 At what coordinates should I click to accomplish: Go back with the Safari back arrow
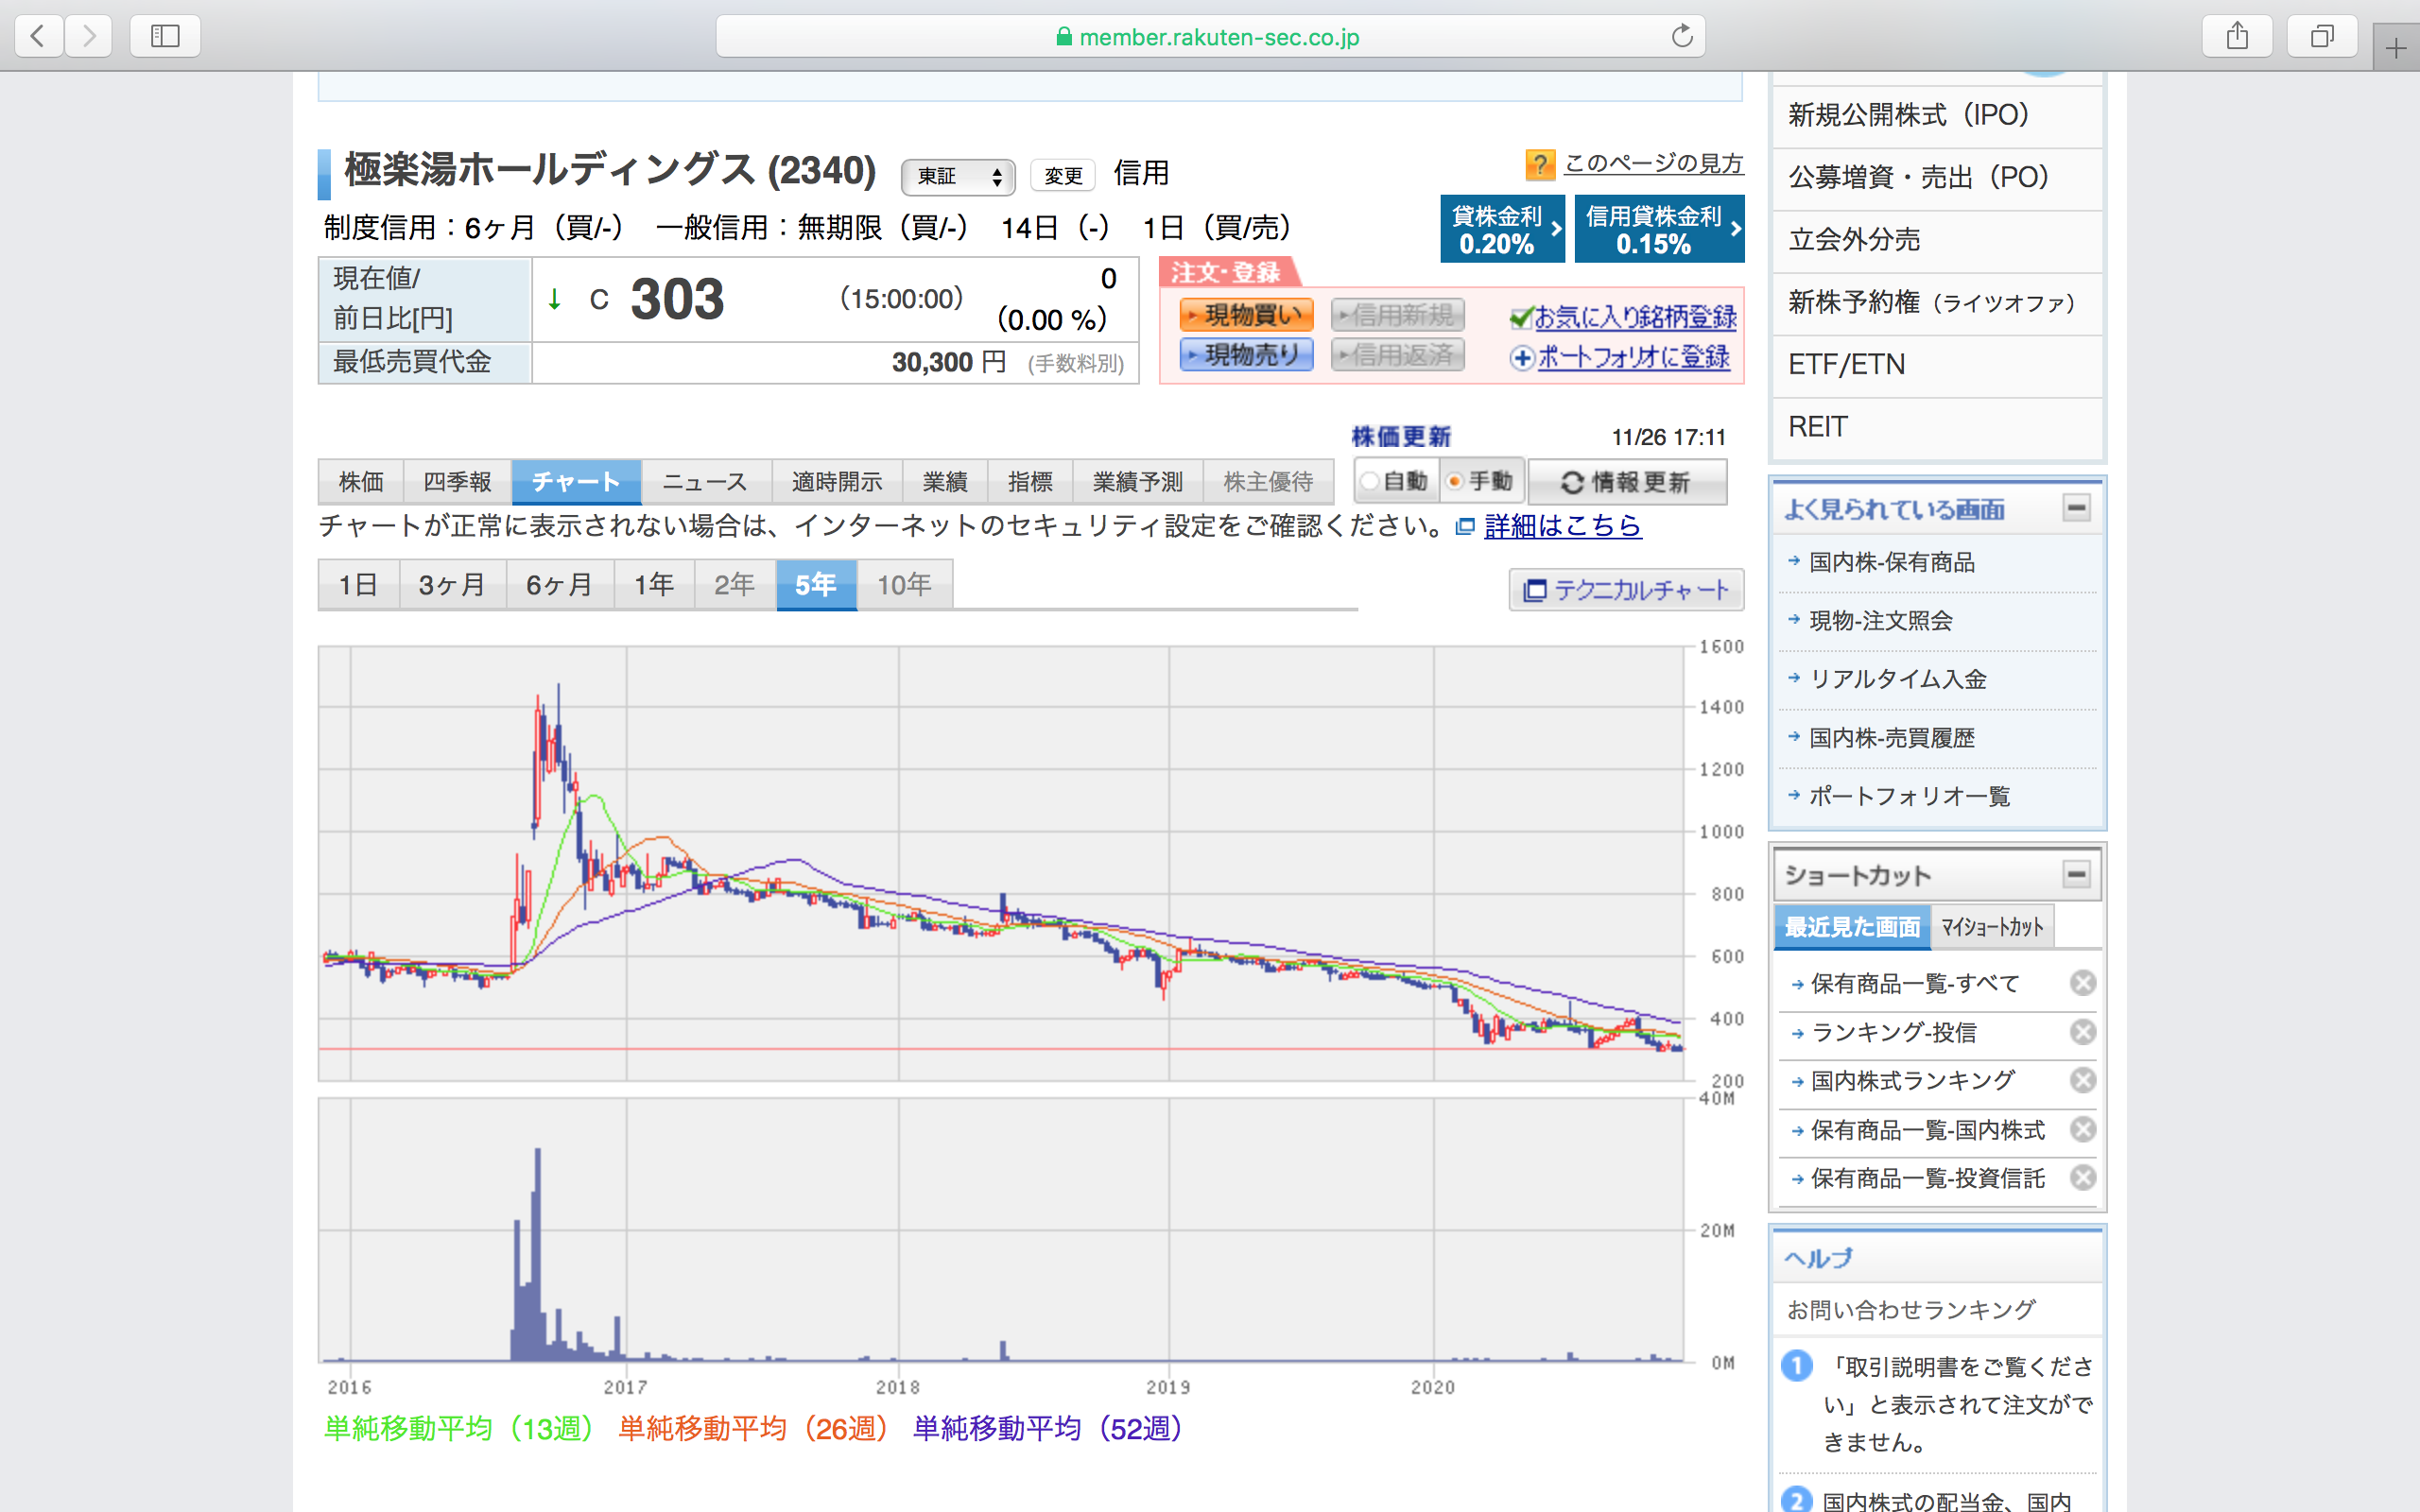tap(39, 37)
